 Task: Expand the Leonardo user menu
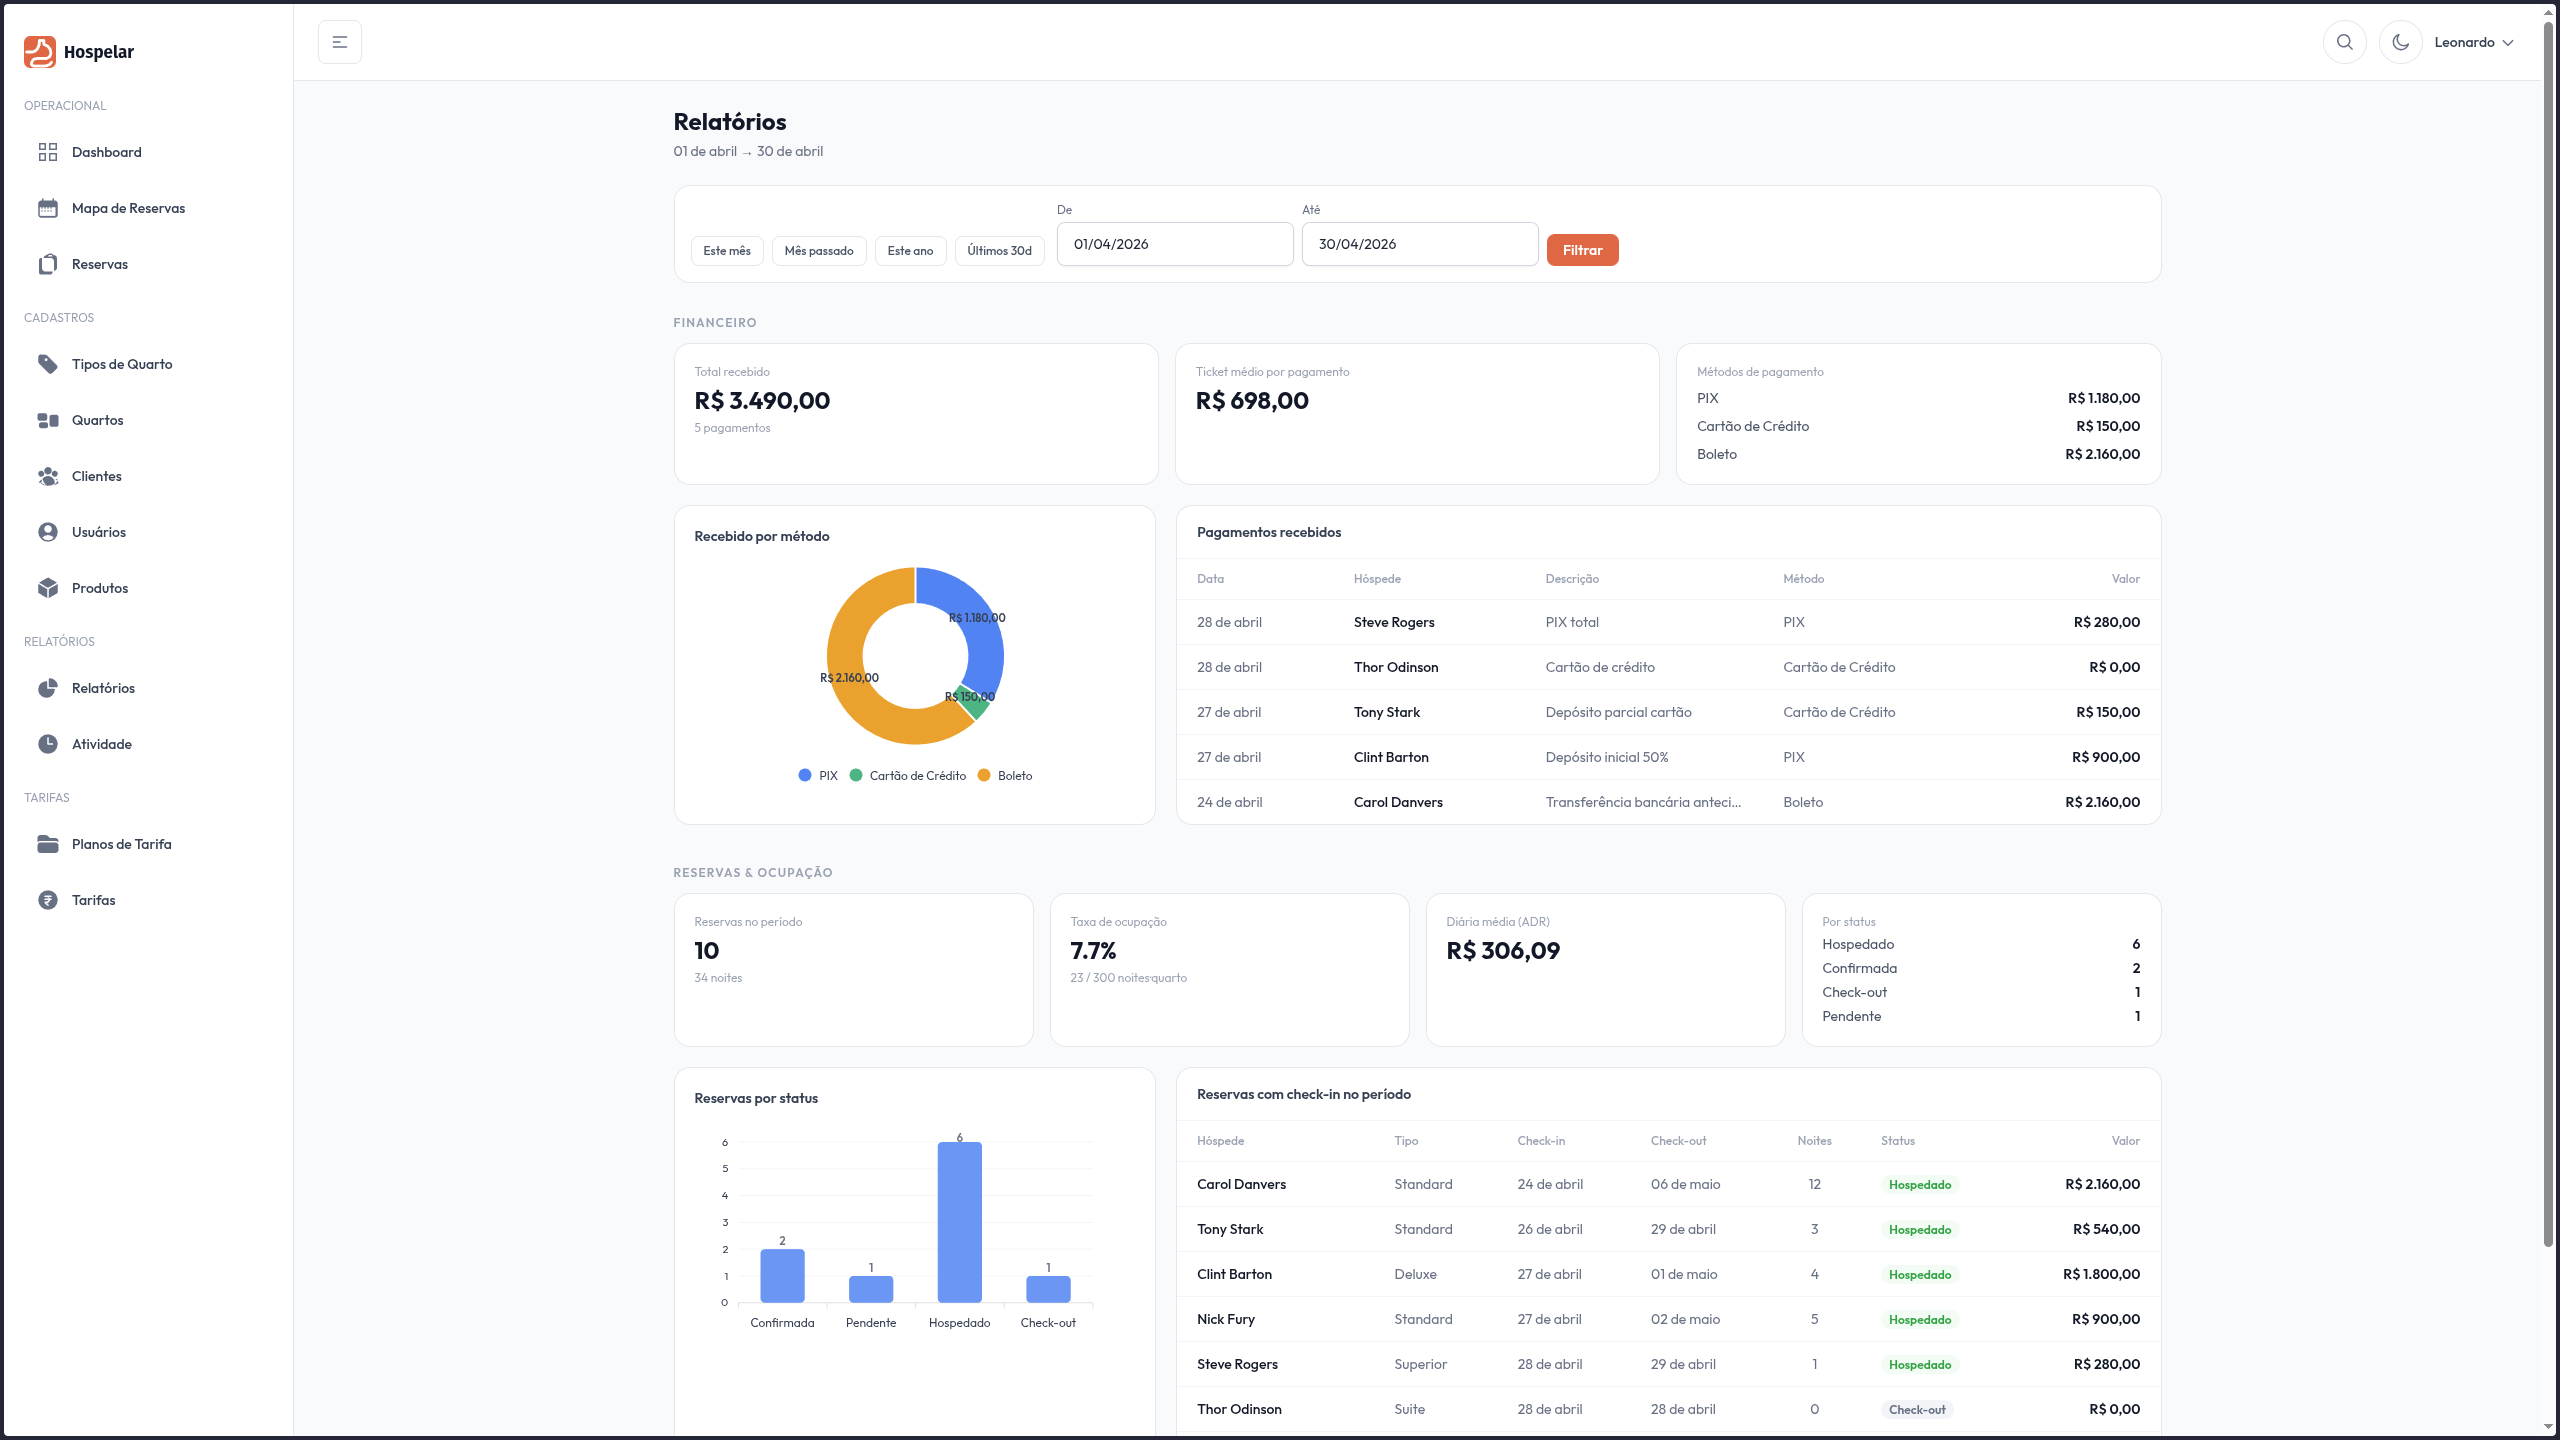pyautogui.click(x=2473, y=42)
